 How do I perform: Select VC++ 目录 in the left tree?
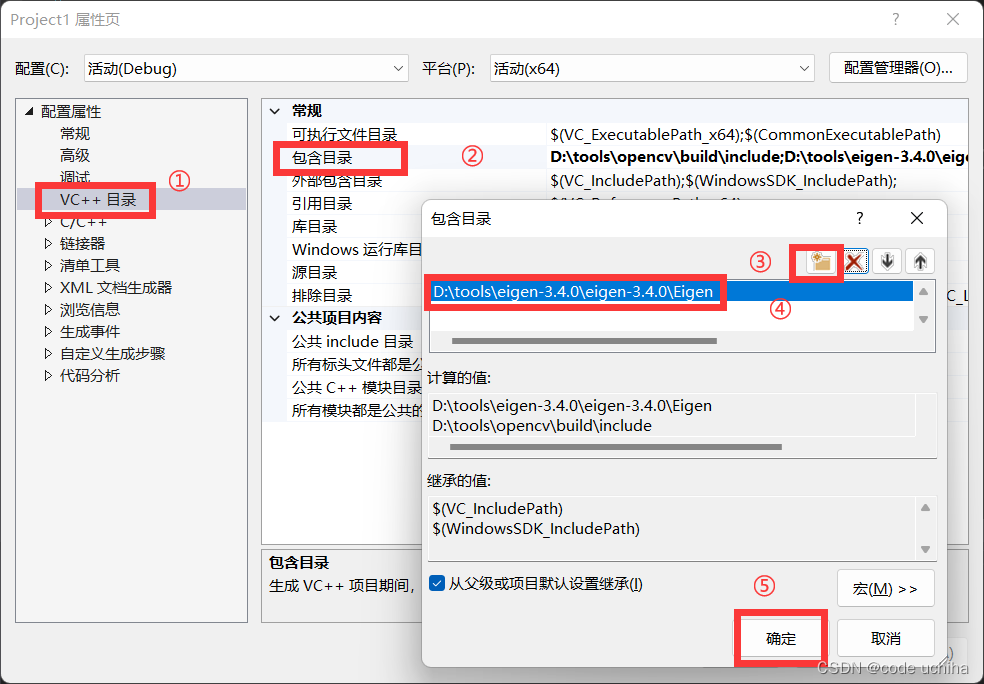point(94,200)
